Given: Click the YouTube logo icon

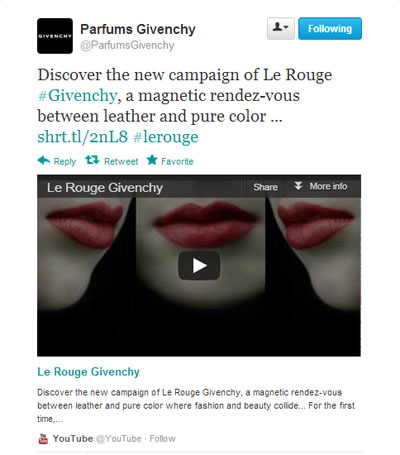Looking at the screenshot, I should click(43, 439).
